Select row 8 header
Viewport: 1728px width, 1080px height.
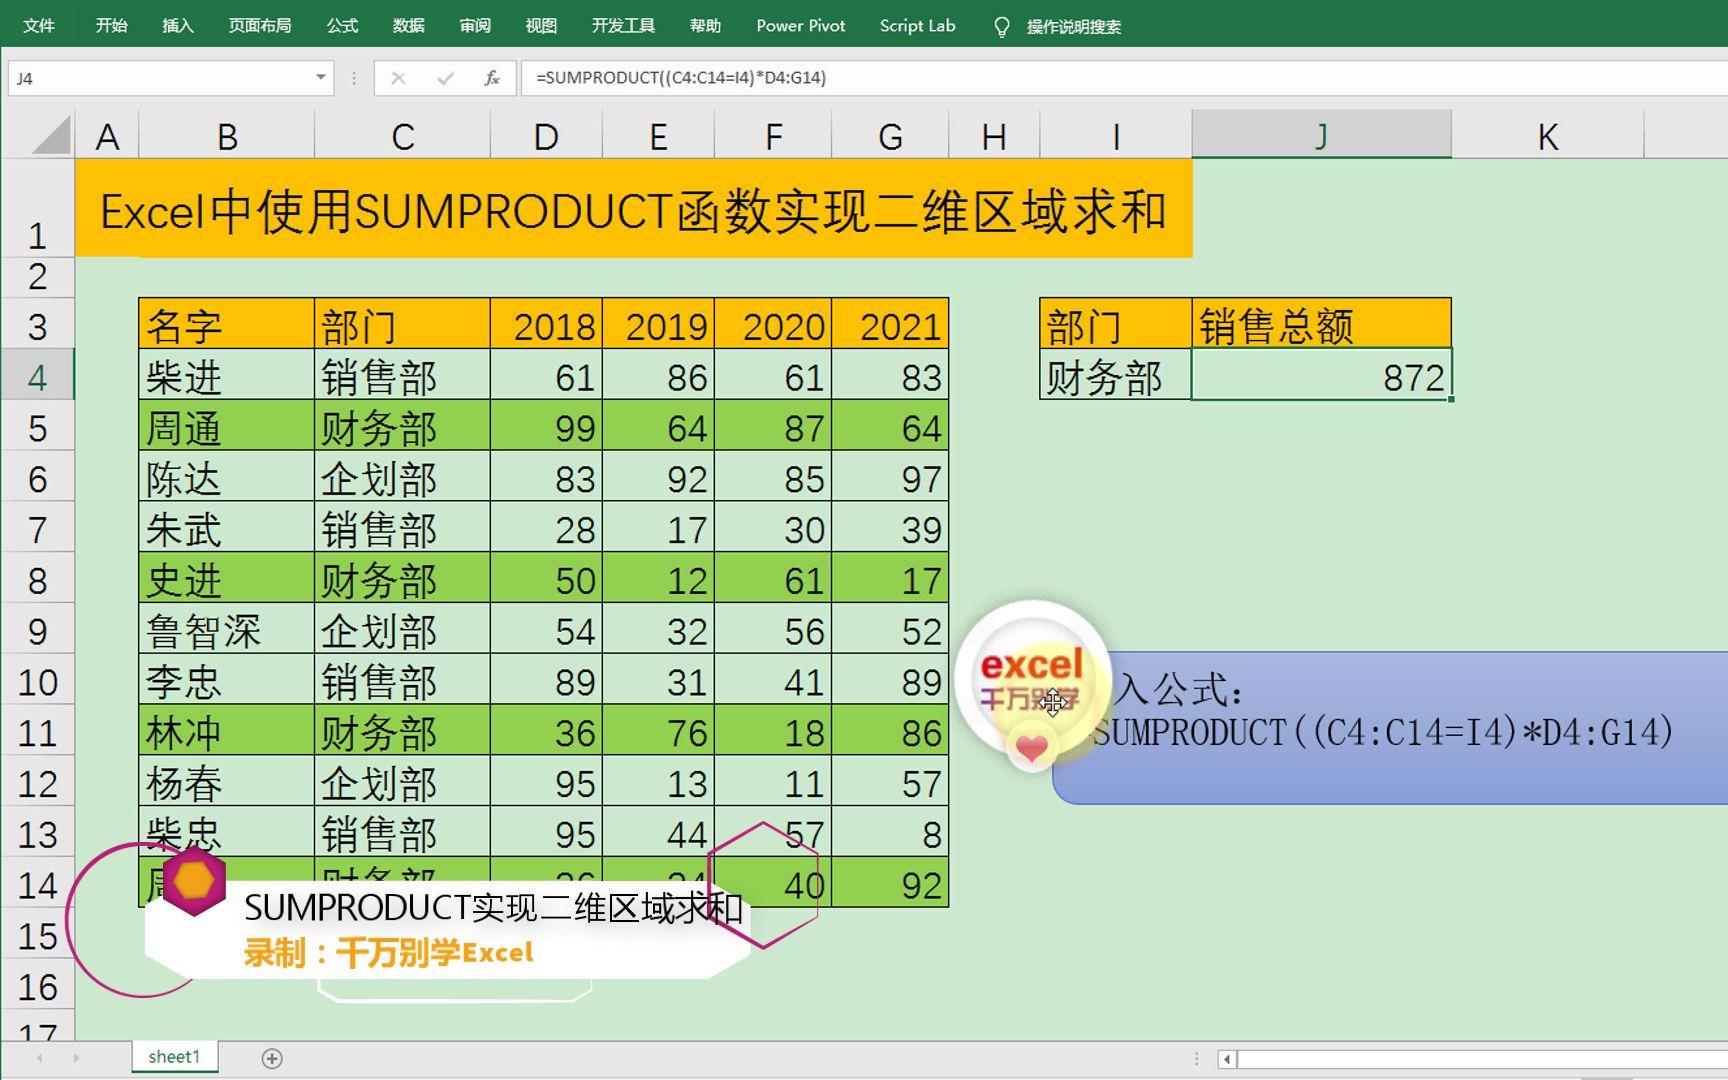(38, 580)
